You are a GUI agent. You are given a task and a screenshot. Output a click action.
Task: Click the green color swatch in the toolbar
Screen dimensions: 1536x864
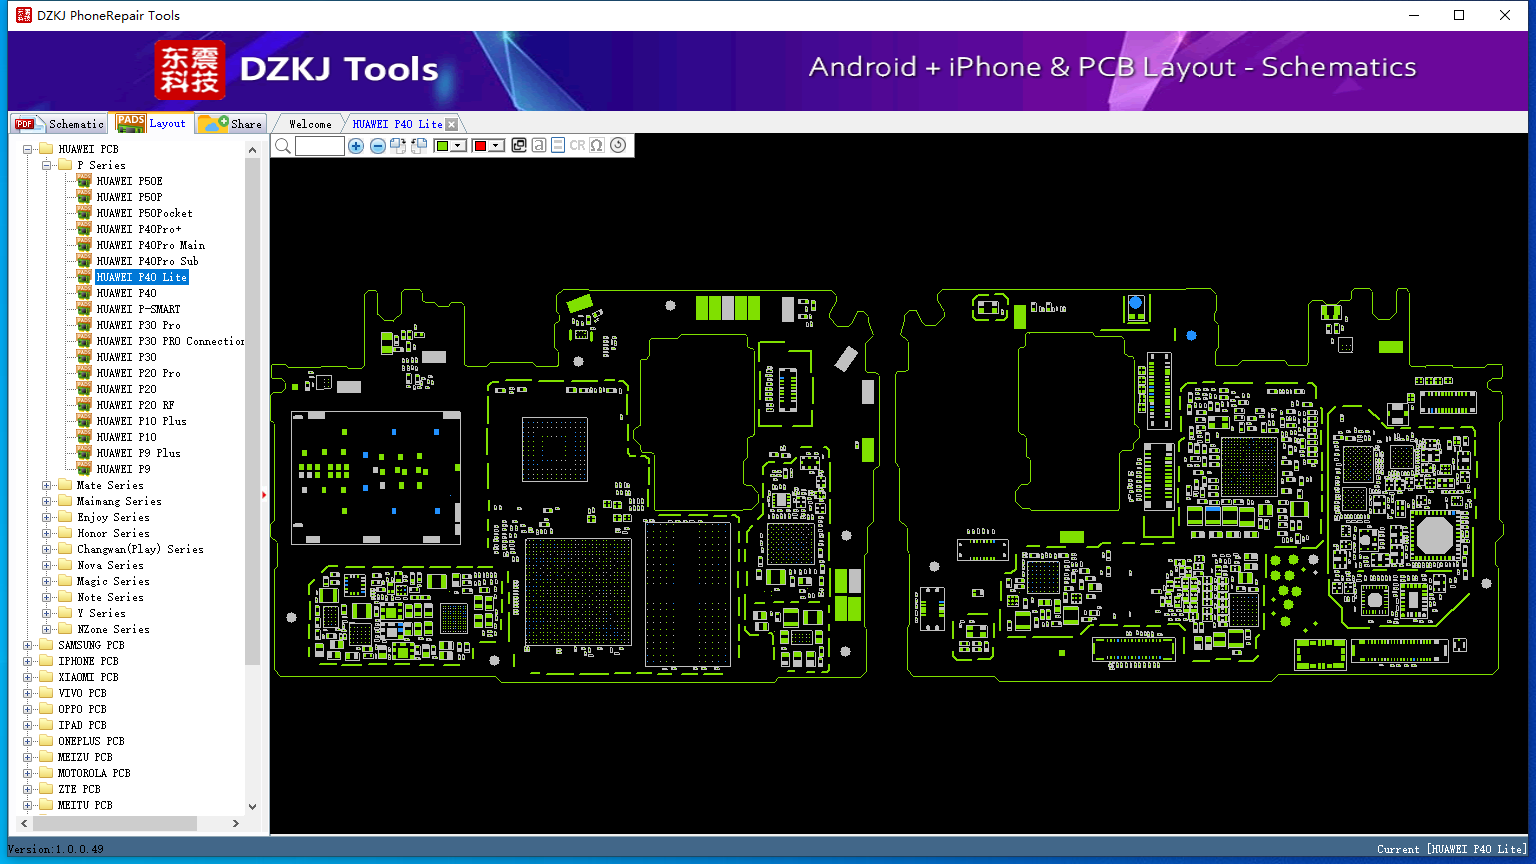click(x=442, y=146)
